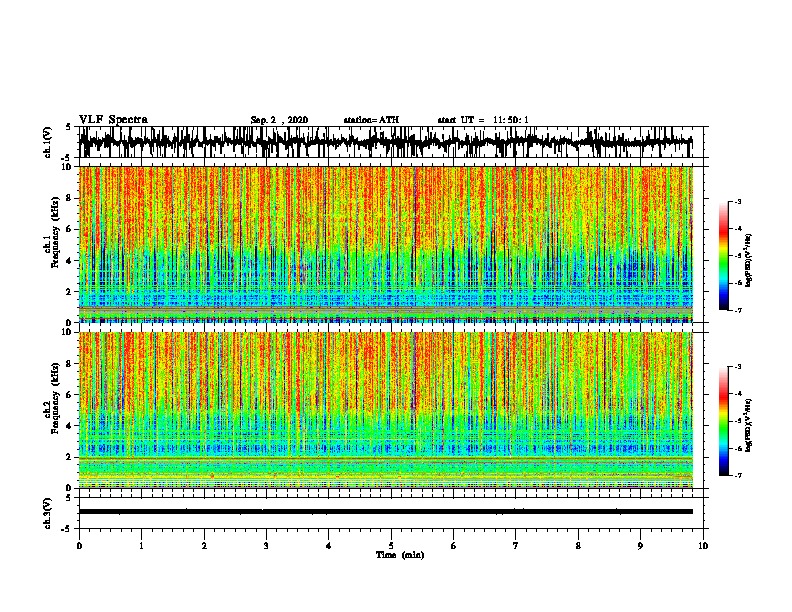
Task: Click the time axis tick label '0'
Action: pyautogui.click(x=79, y=546)
